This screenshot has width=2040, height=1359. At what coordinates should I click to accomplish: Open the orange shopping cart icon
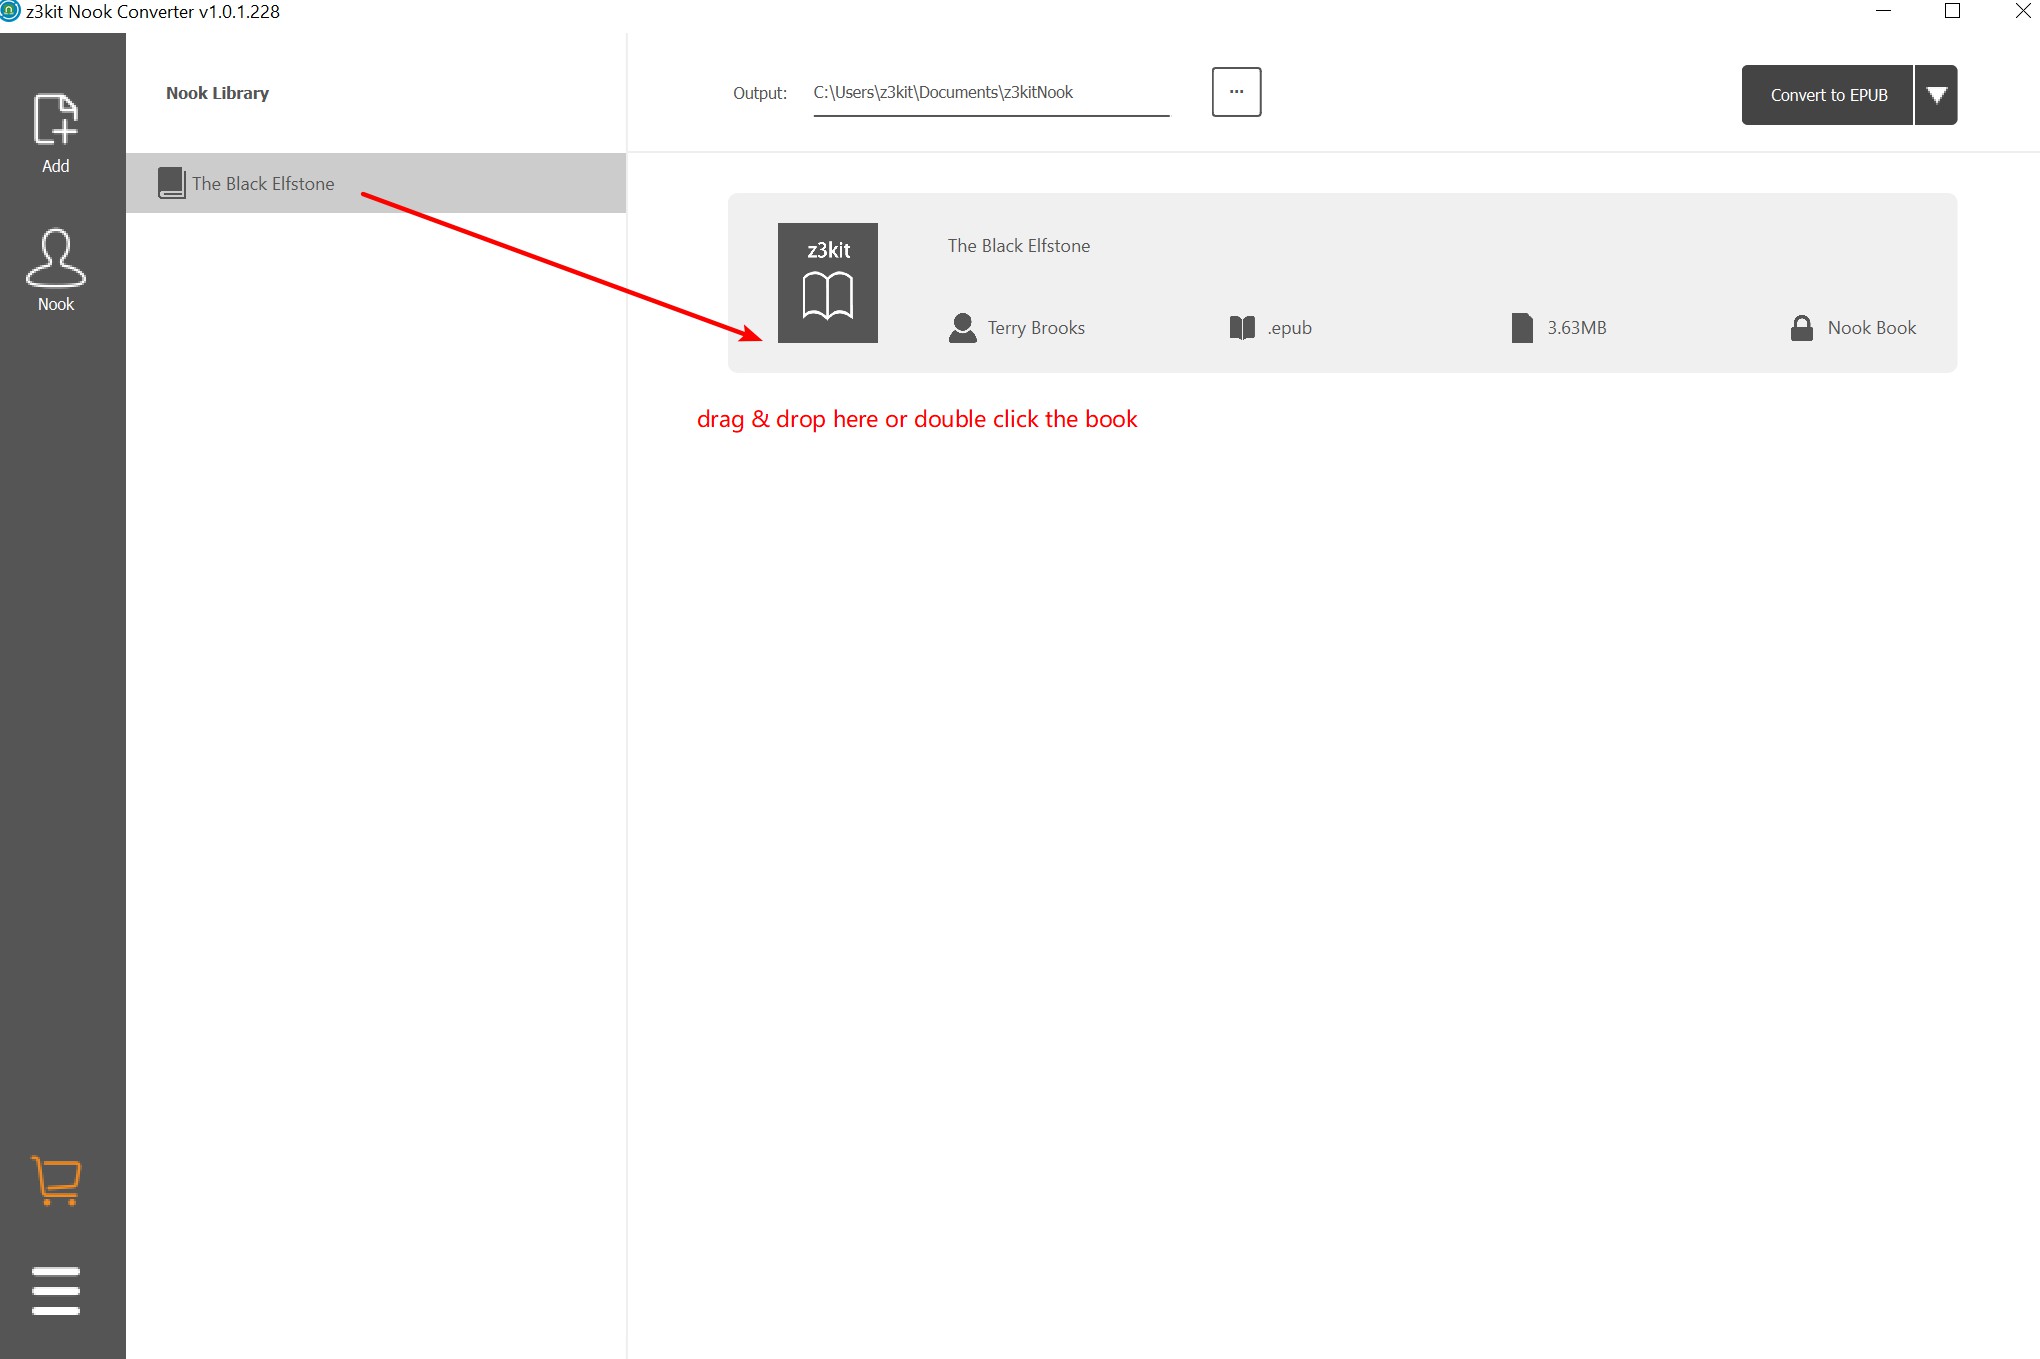[56, 1180]
